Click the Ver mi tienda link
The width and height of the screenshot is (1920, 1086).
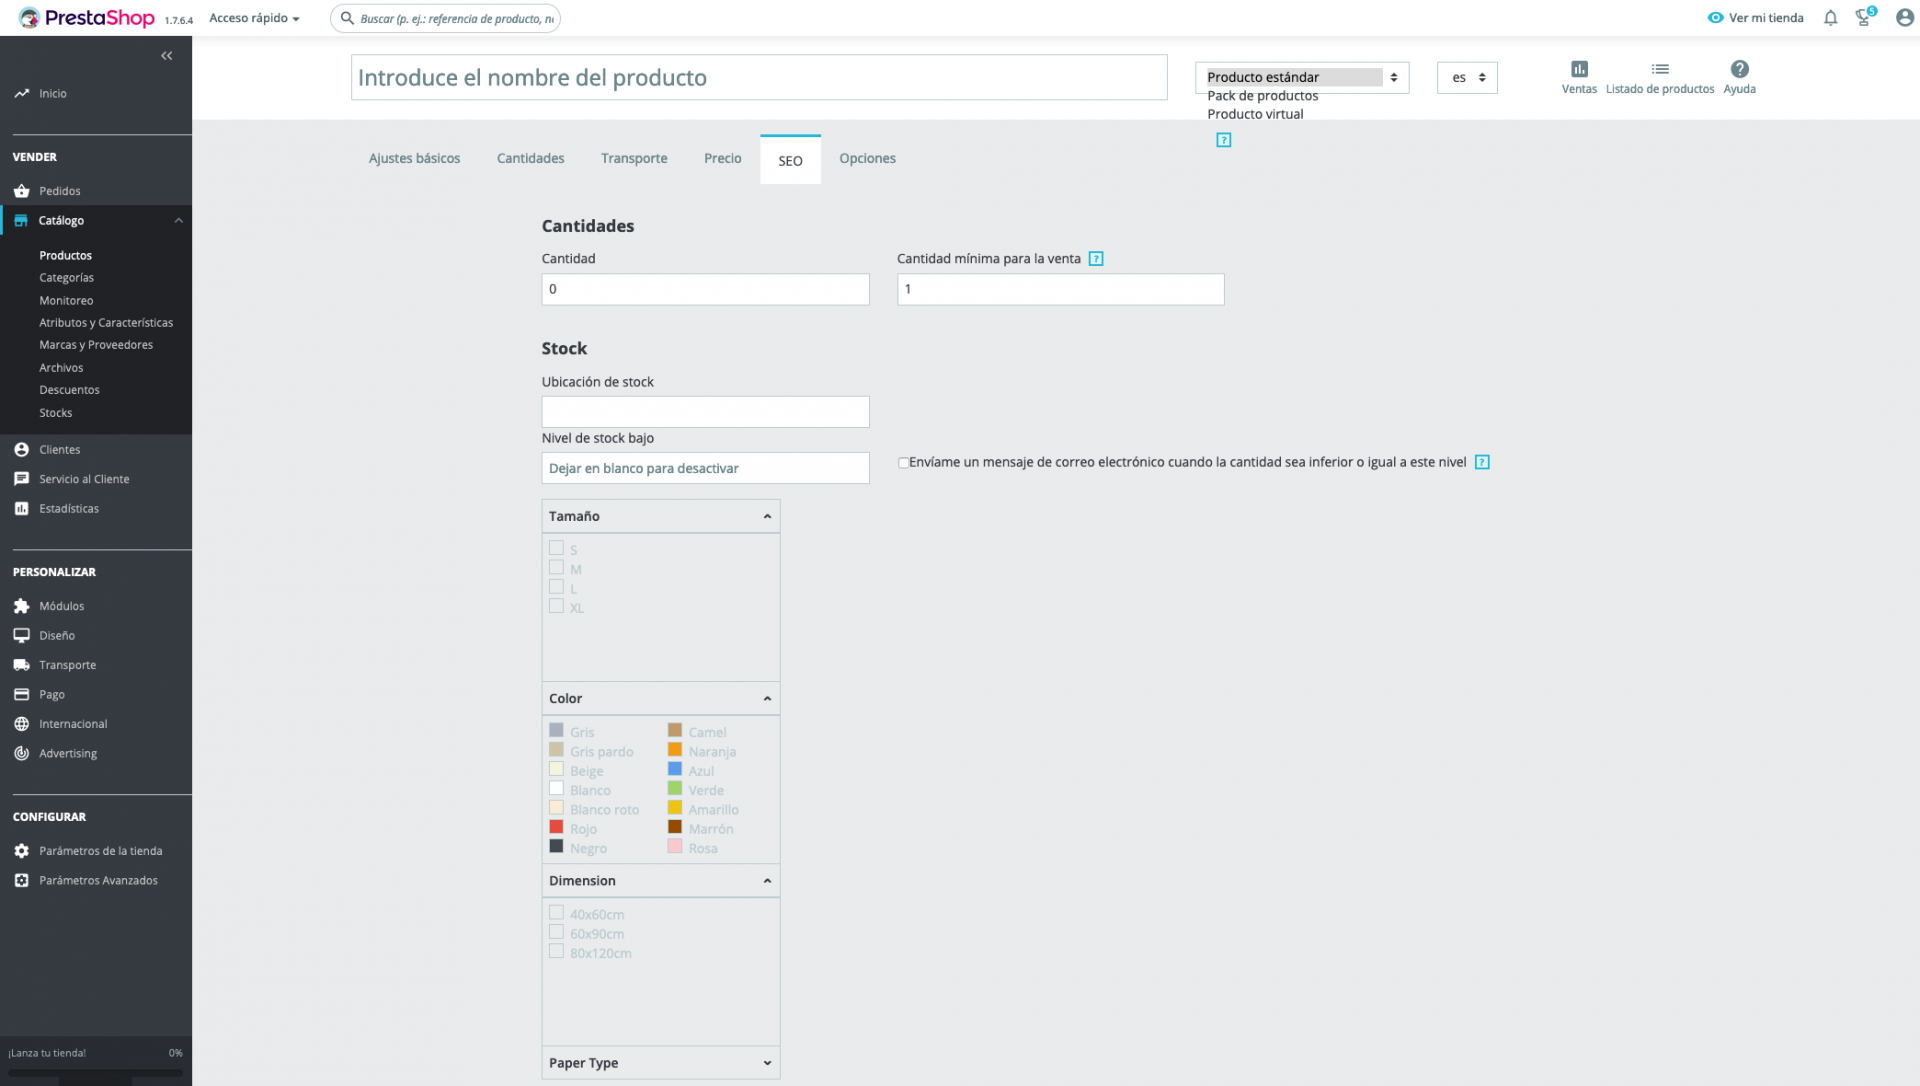(1755, 18)
